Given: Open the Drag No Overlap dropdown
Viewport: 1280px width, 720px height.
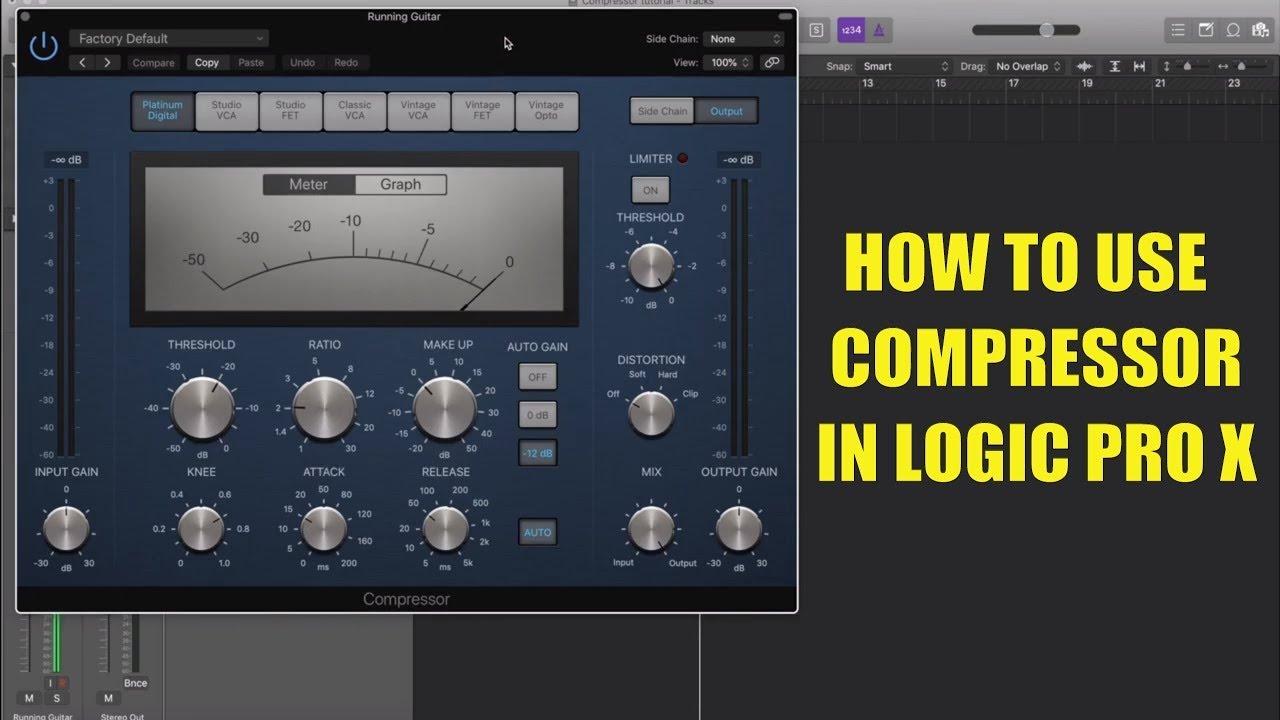Looking at the screenshot, I should click(x=1027, y=66).
